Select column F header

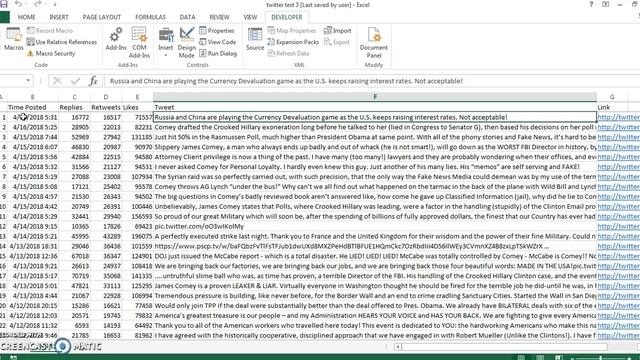pyautogui.click(x=375, y=97)
